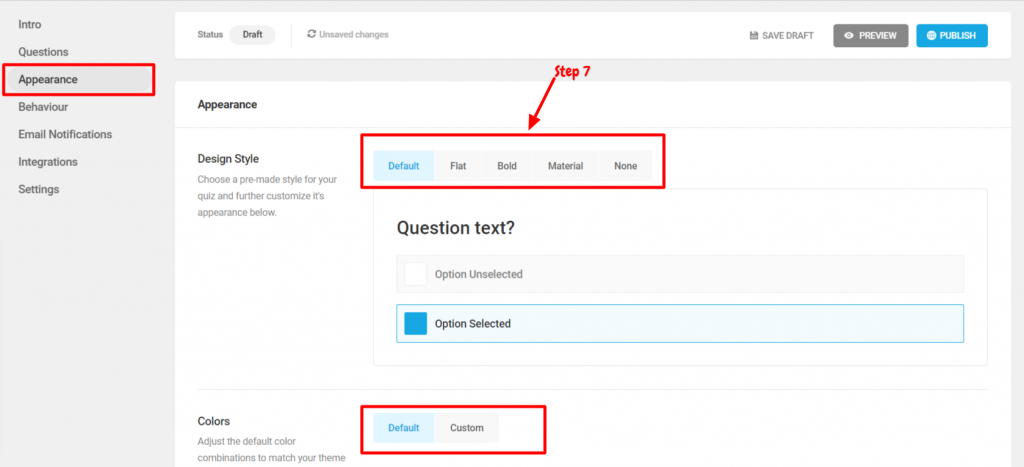Click the 'Appearance' panel heading
Image resolution: width=1024 pixels, height=467 pixels.
(x=227, y=105)
